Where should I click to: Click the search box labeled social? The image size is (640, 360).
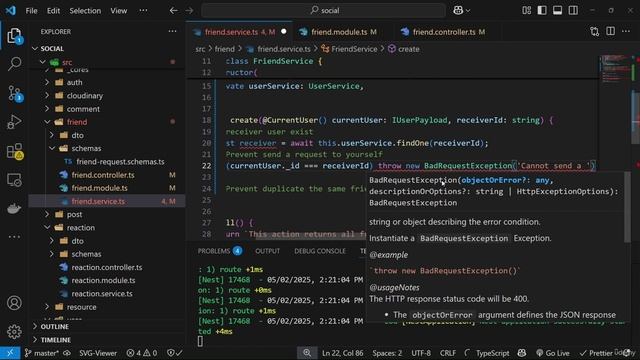pos(323,11)
